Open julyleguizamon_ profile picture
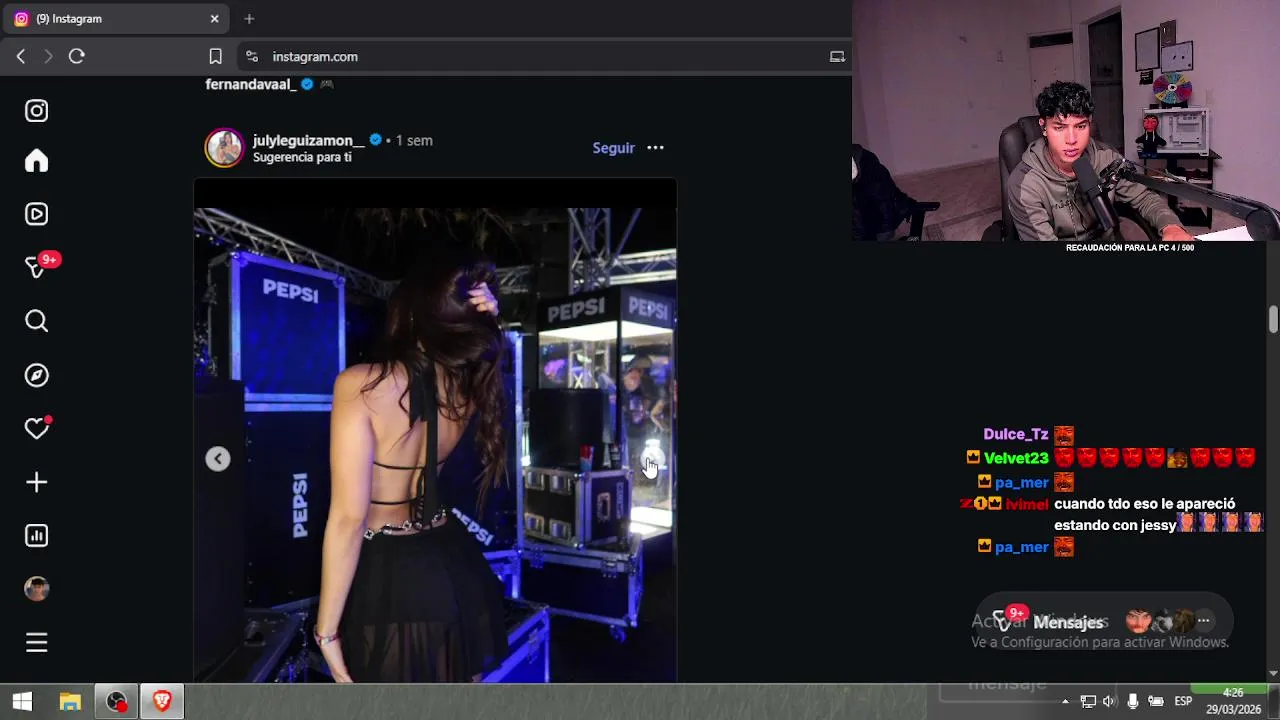1280x720 pixels. tap(224, 148)
